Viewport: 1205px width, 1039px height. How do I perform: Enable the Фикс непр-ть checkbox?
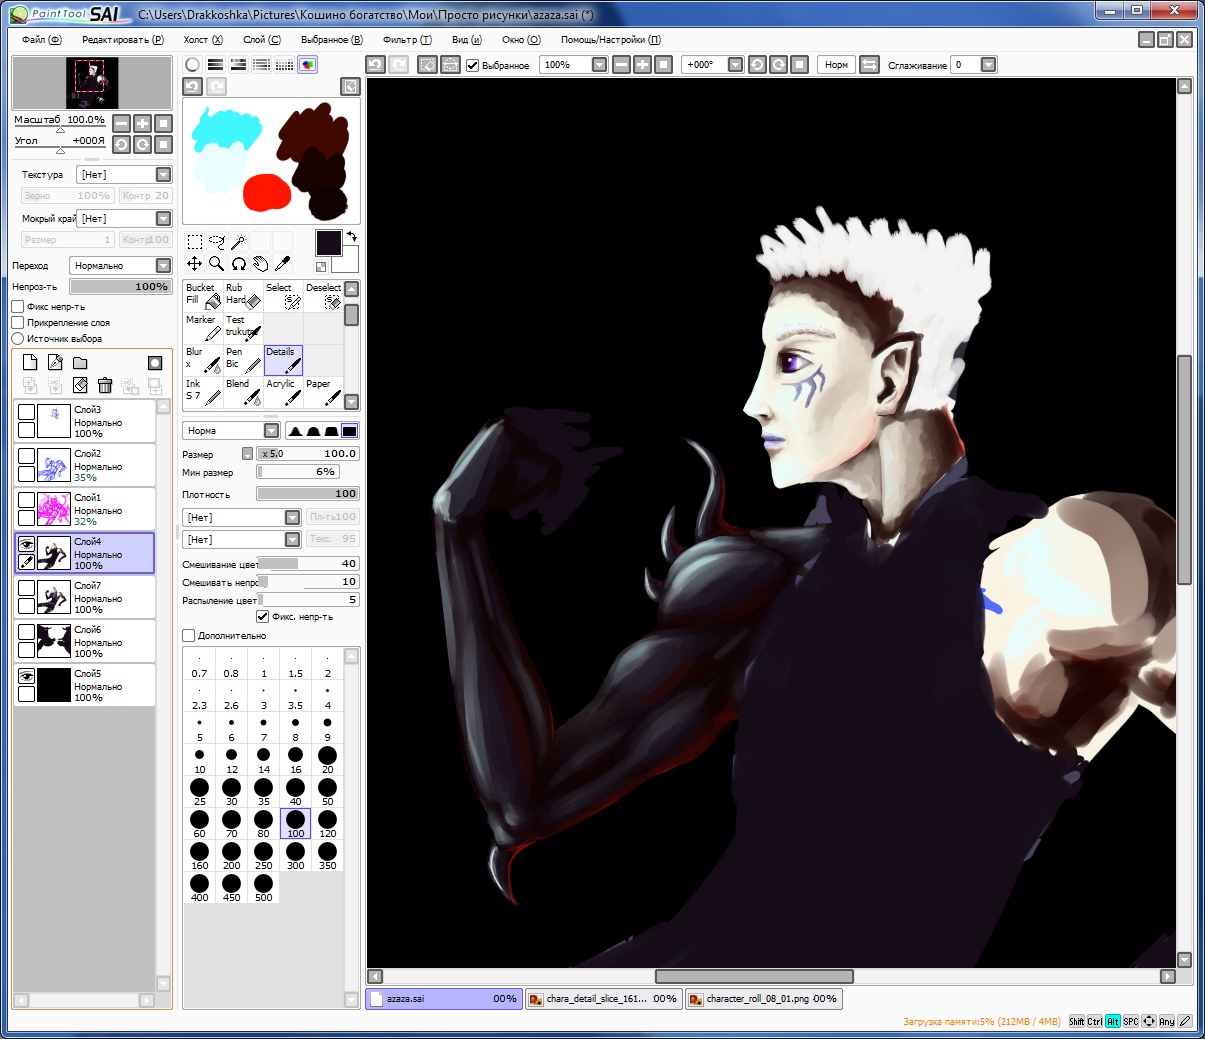click(x=18, y=307)
